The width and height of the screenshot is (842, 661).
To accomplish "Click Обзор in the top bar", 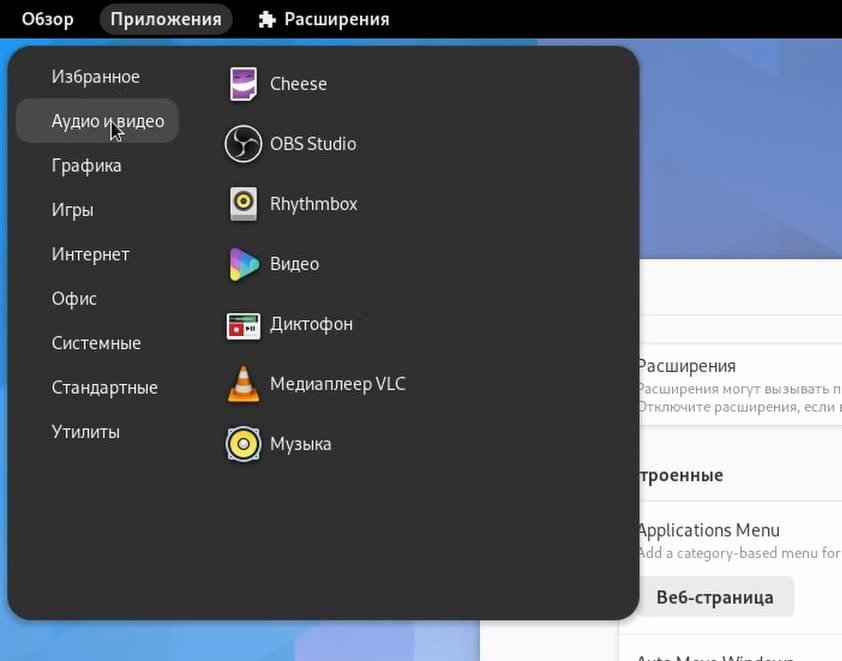I will pyautogui.click(x=48, y=19).
